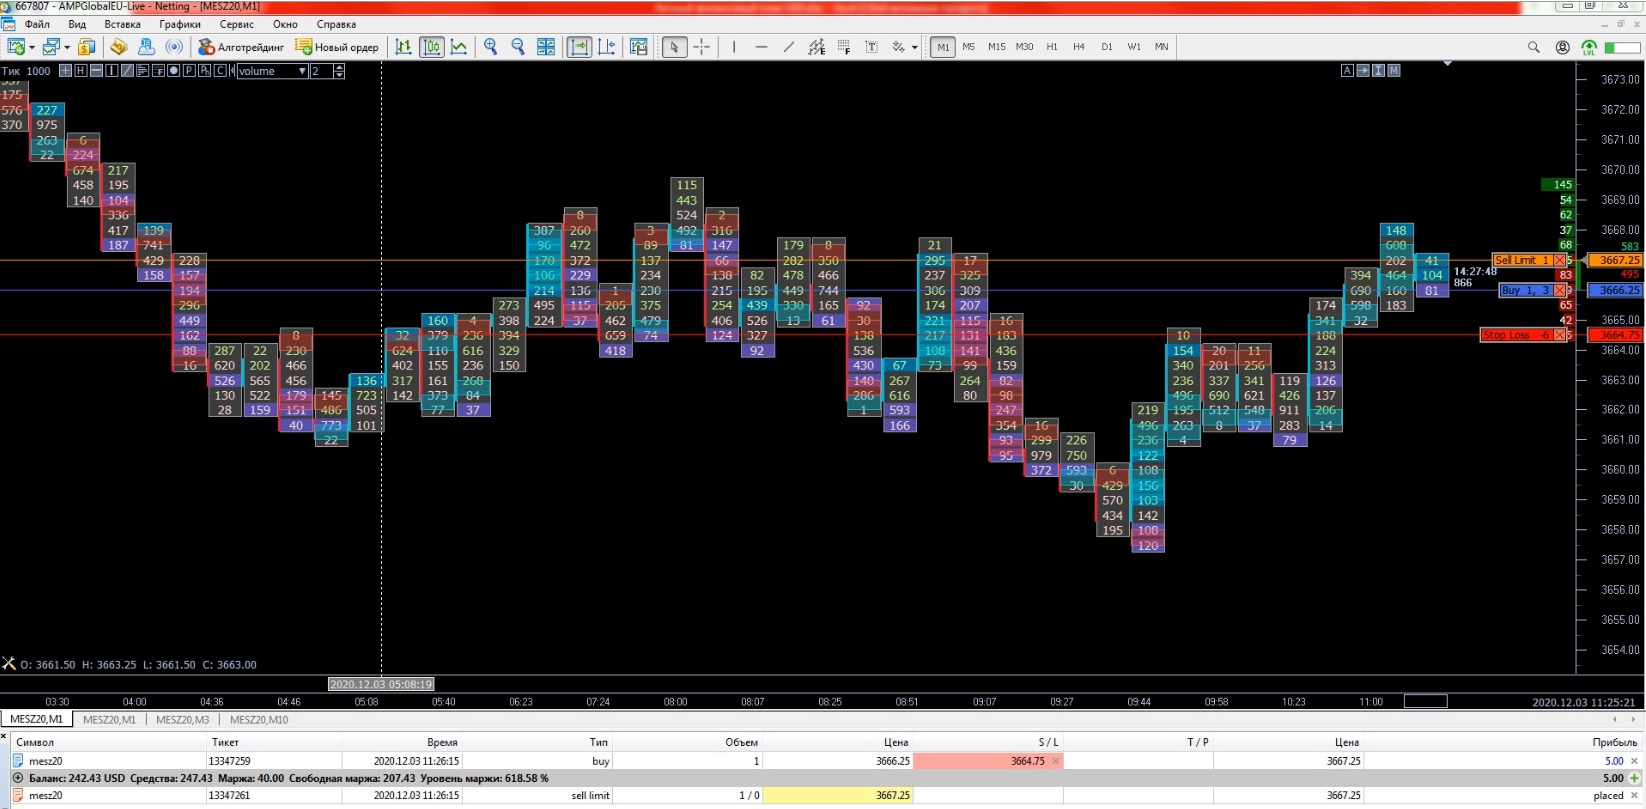Screen dimensions: 1646x809
Task: Switch chart to bar chart type
Action: (x=404, y=47)
